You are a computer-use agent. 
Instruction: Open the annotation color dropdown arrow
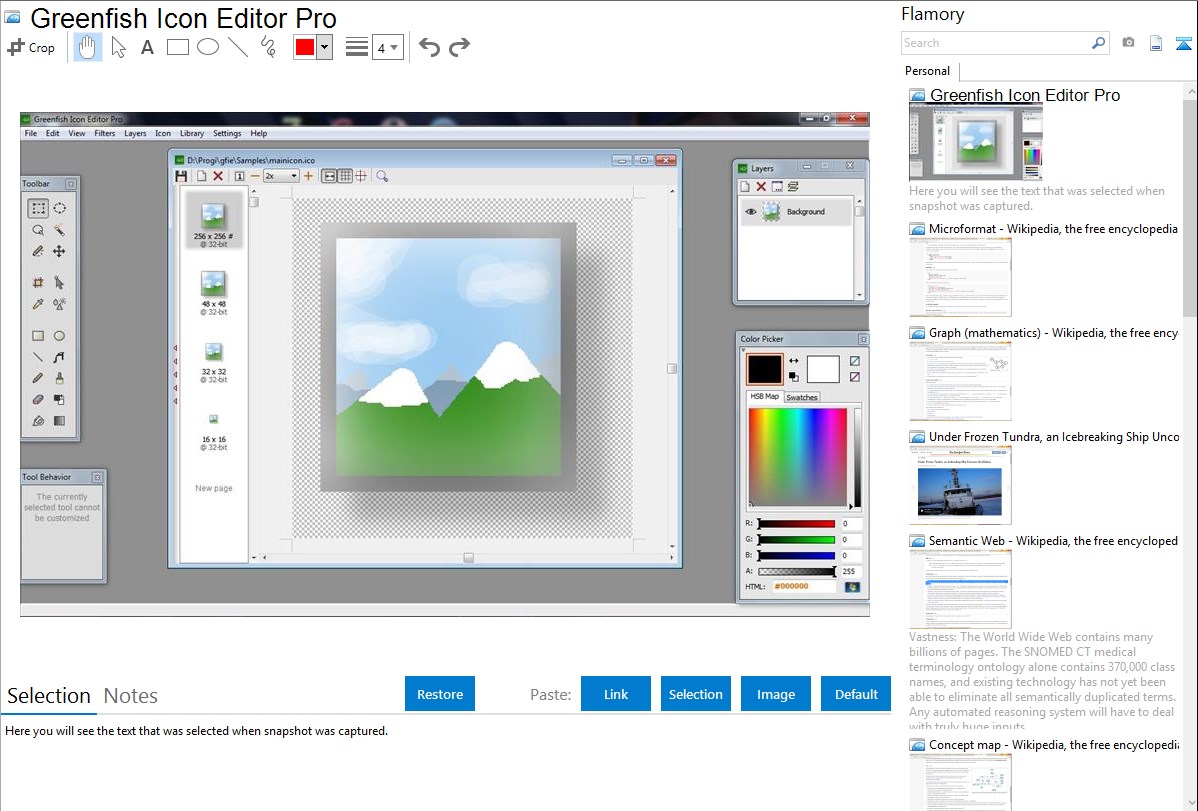[325, 47]
